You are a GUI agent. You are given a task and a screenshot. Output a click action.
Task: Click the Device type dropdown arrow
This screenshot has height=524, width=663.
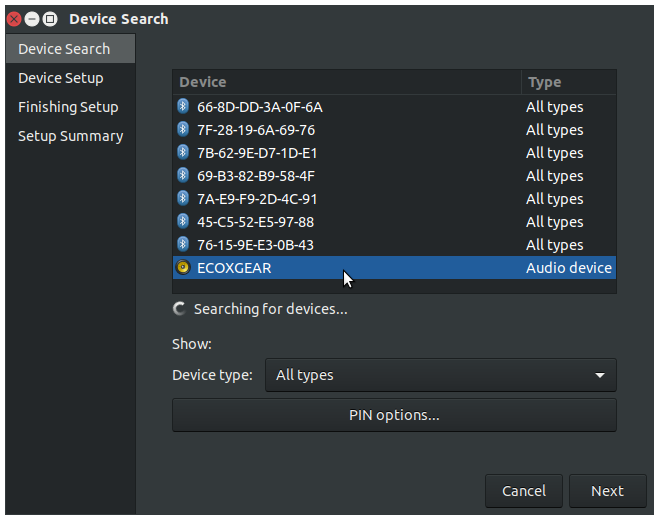pos(600,375)
